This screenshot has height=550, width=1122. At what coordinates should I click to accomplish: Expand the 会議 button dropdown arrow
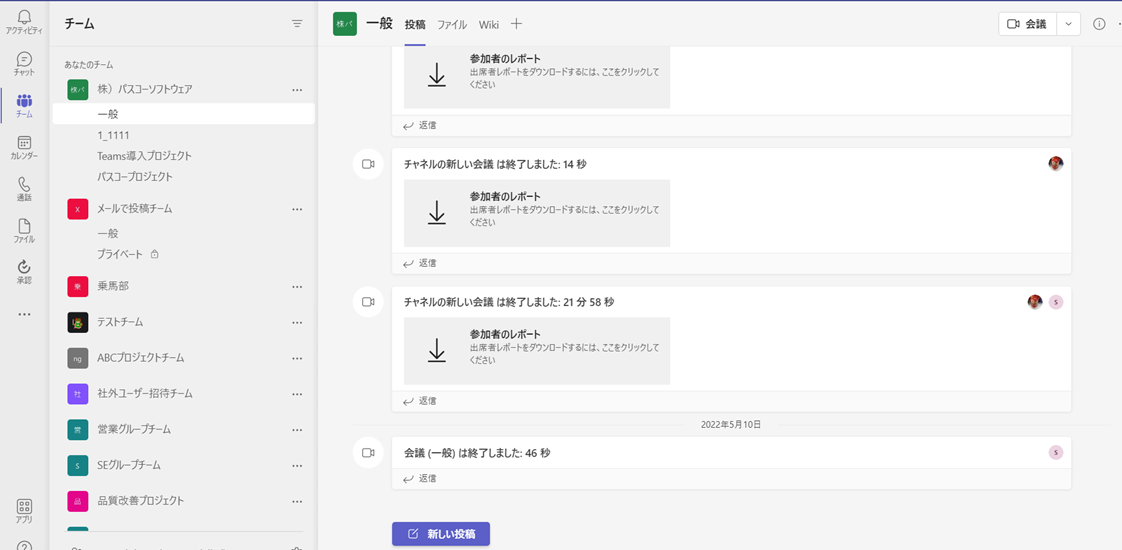coord(1068,24)
